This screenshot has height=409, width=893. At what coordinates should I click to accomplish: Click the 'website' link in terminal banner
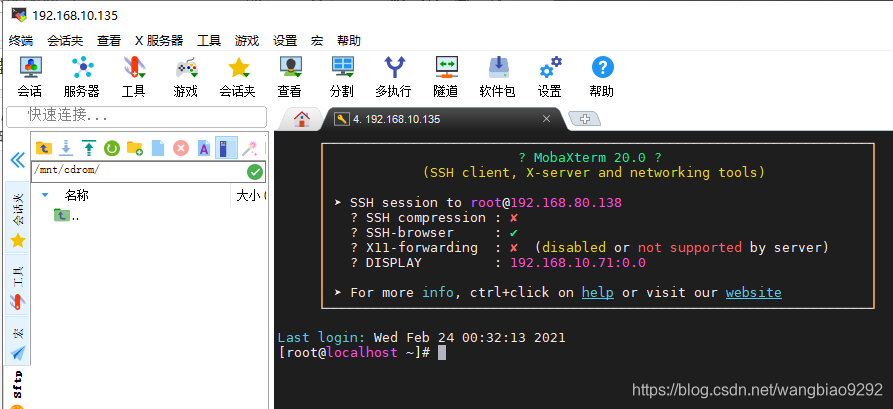tap(753, 292)
